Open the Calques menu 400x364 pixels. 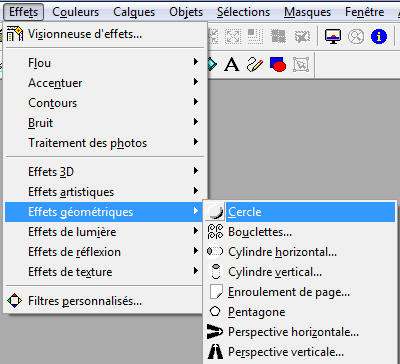point(134,12)
